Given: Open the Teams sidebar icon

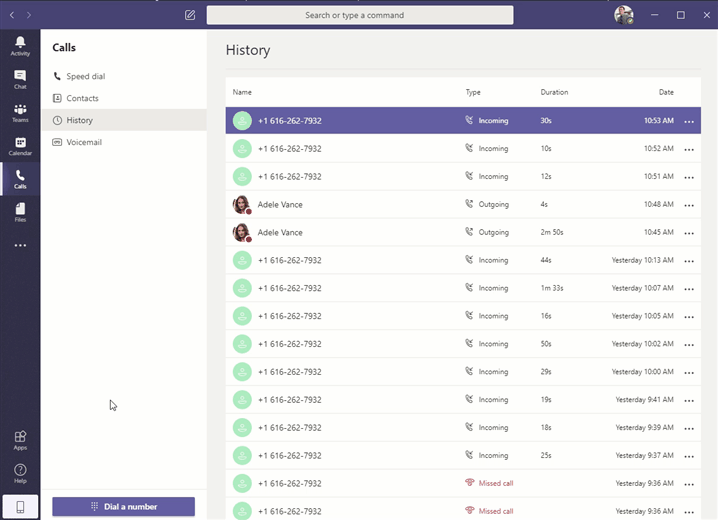Looking at the screenshot, I should tap(20, 113).
